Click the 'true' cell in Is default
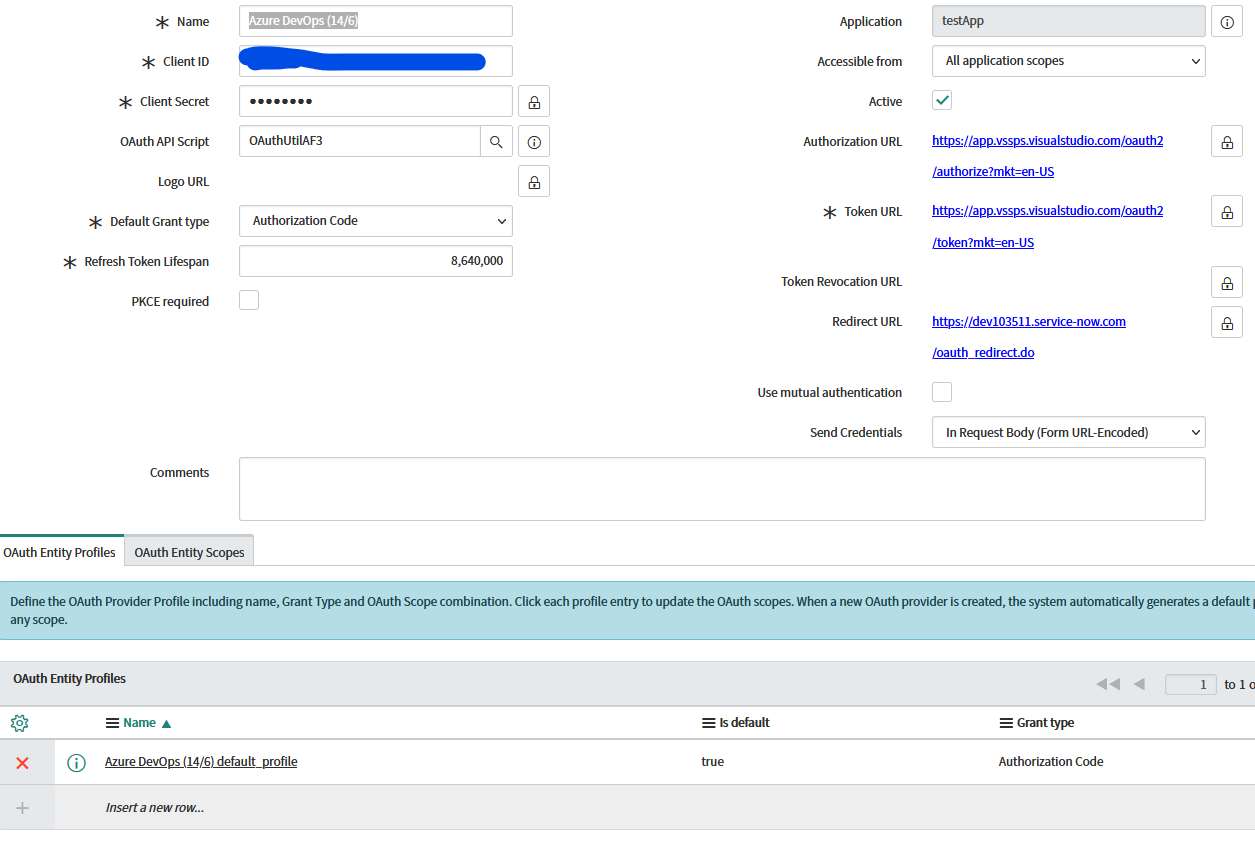The height and width of the screenshot is (857, 1255). pos(712,762)
